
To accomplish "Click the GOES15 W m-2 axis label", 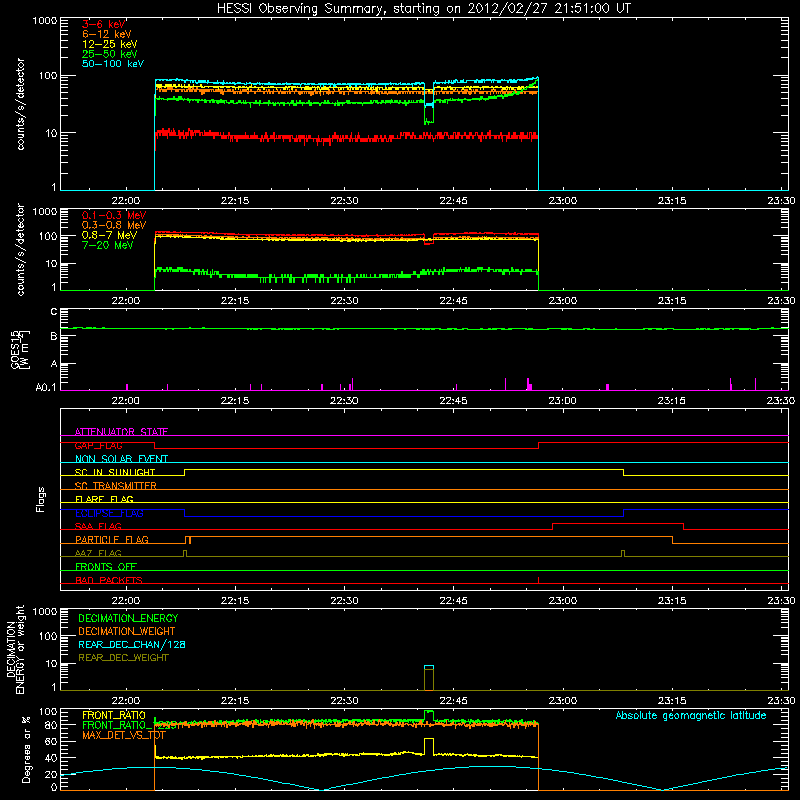I will pyautogui.click(x=20, y=349).
